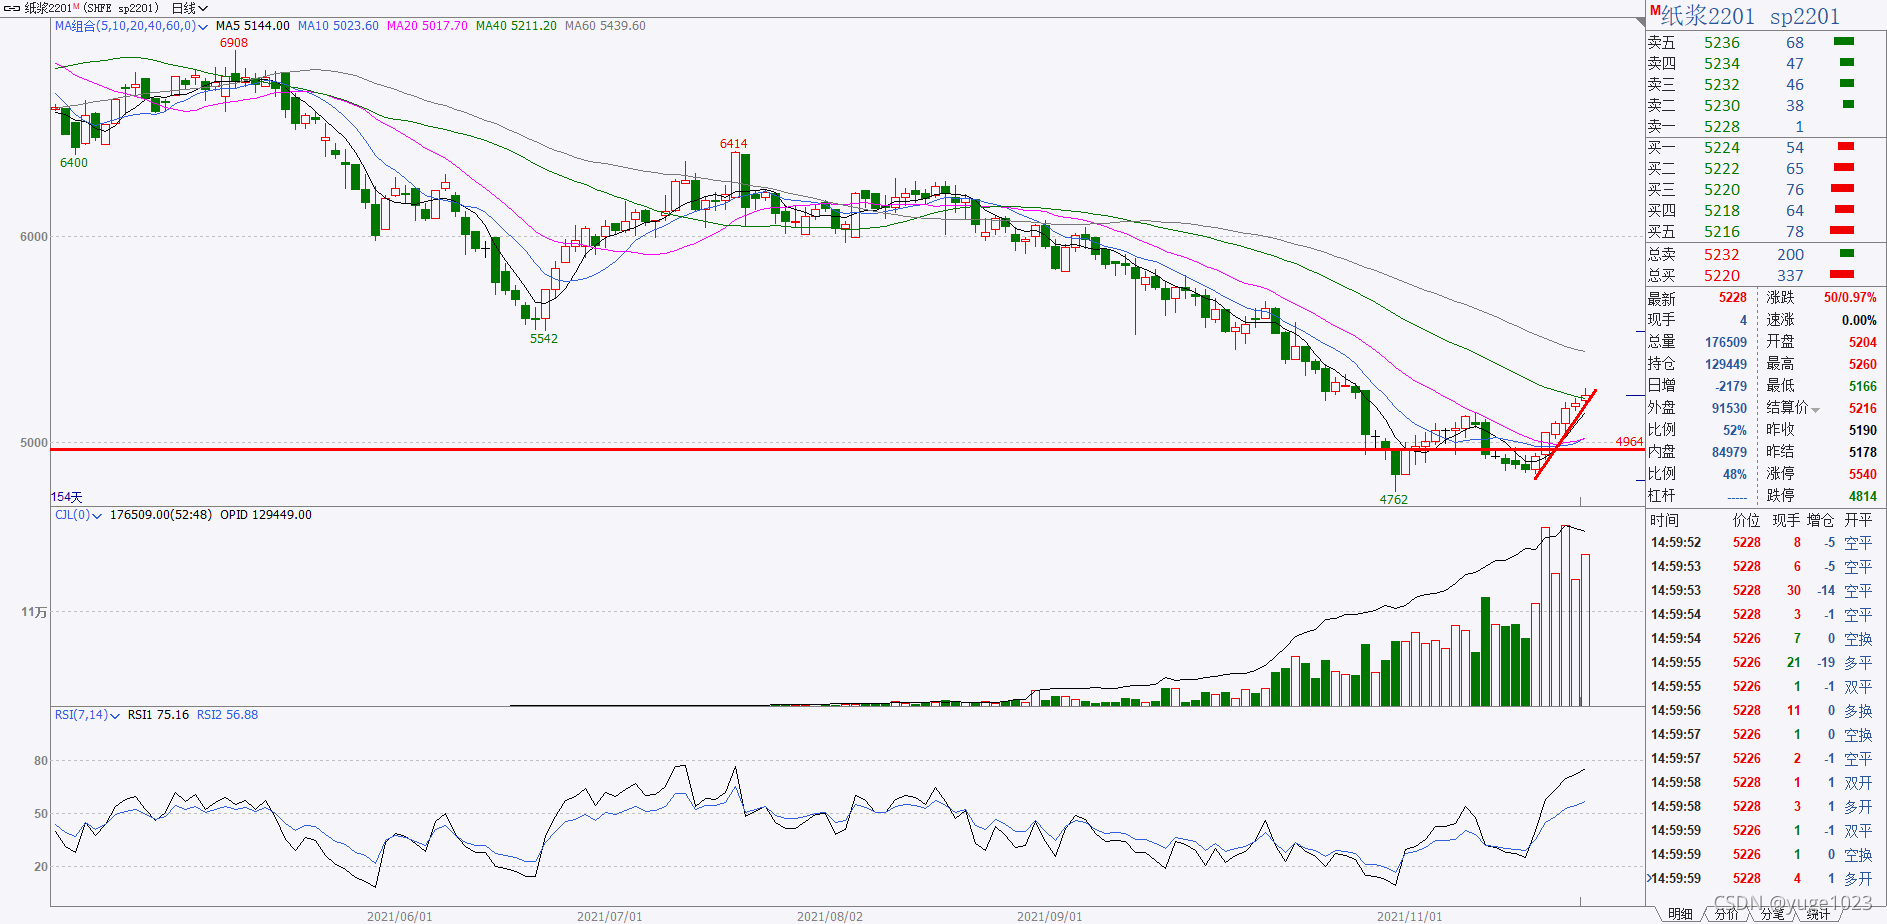Switch to the 分笔 tab
The image size is (1887, 924).
point(1773,914)
